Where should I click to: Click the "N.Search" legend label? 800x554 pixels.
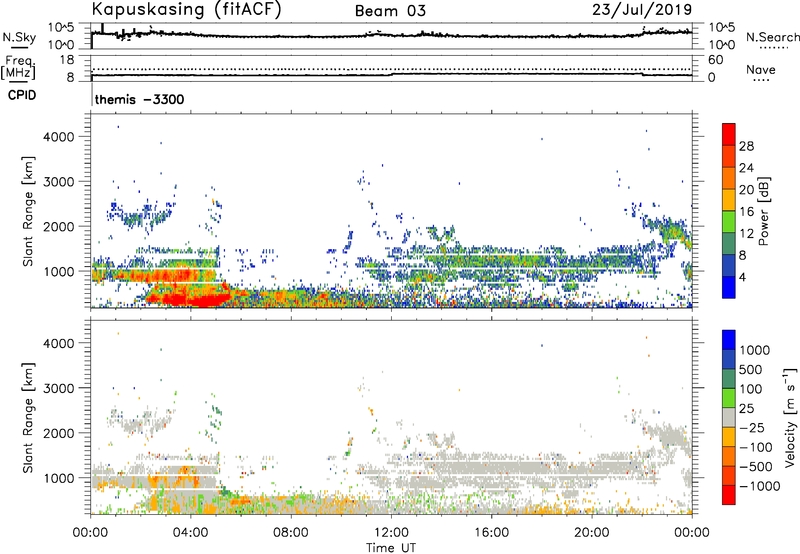point(772,37)
